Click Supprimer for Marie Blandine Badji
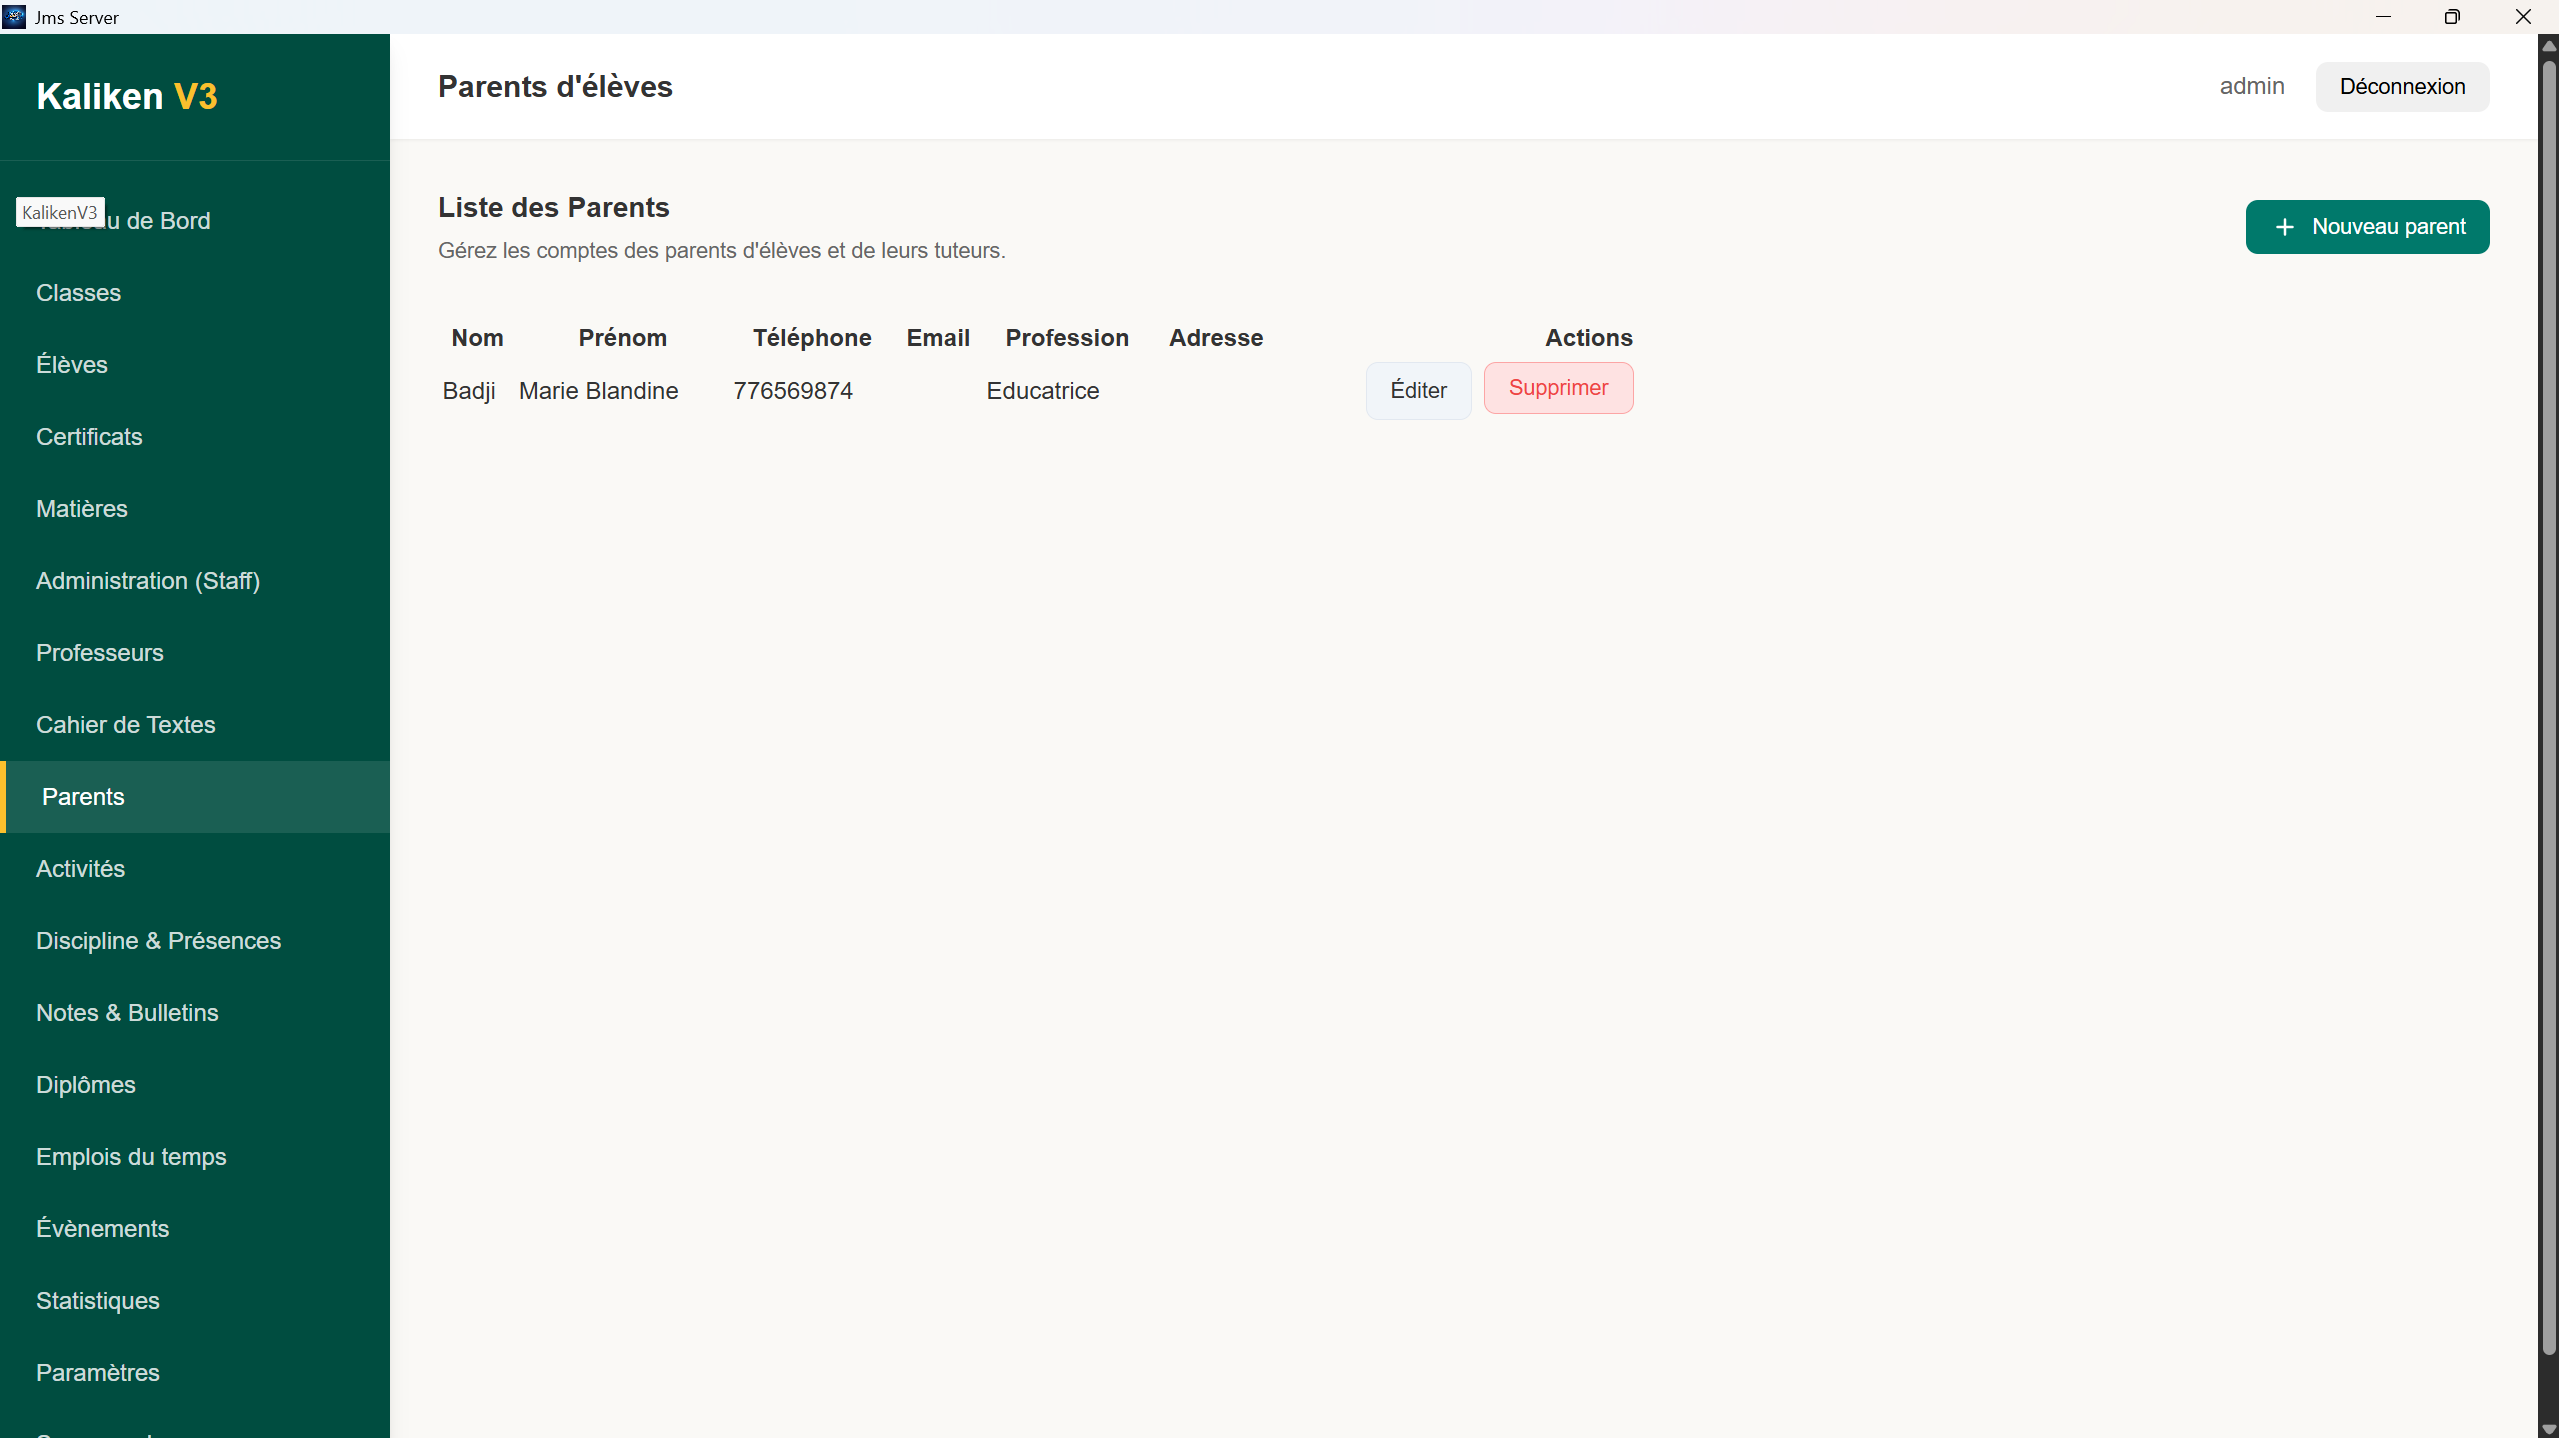 (1557, 388)
